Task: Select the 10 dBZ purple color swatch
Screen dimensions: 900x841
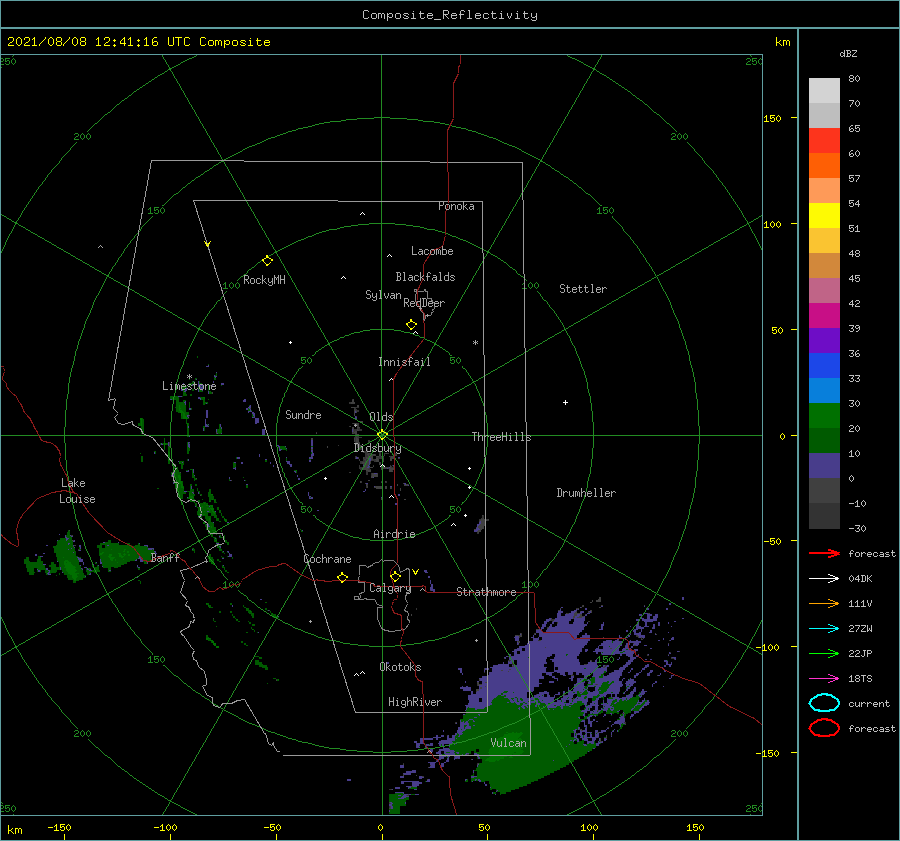Action: pyautogui.click(x=824, y=466)
